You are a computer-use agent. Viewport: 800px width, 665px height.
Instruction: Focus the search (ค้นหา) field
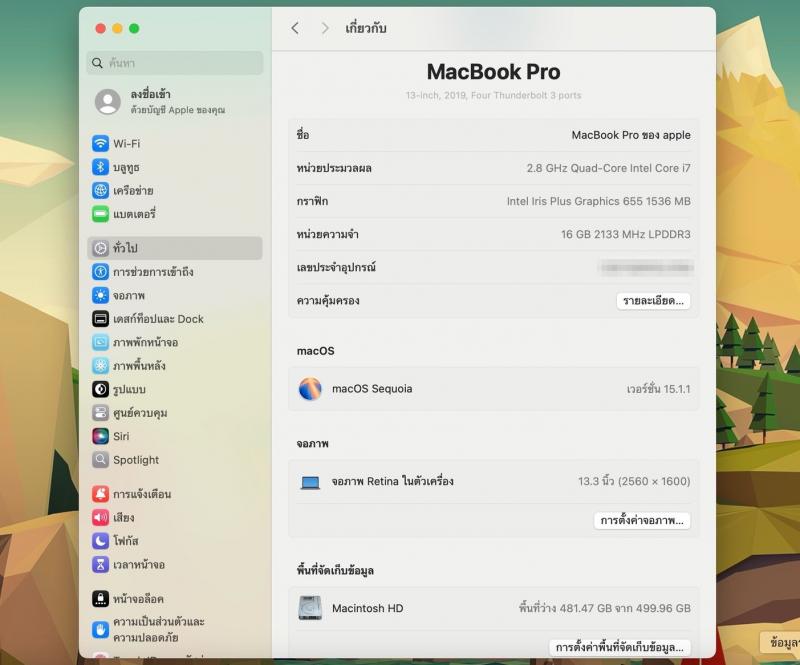pyautogui.click(x=175, y=63)
